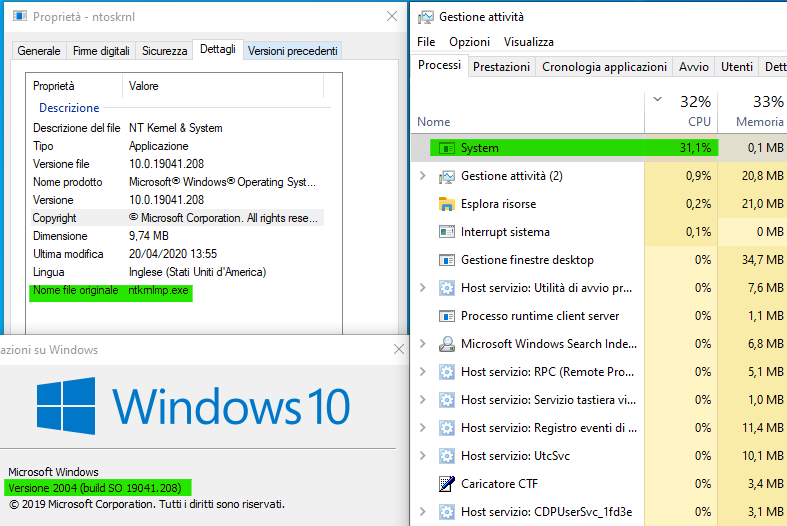This screenshot has height=526, width=787.
Task: Click the Interrupt sistema process icon
Action: click(x=447, y=232)
